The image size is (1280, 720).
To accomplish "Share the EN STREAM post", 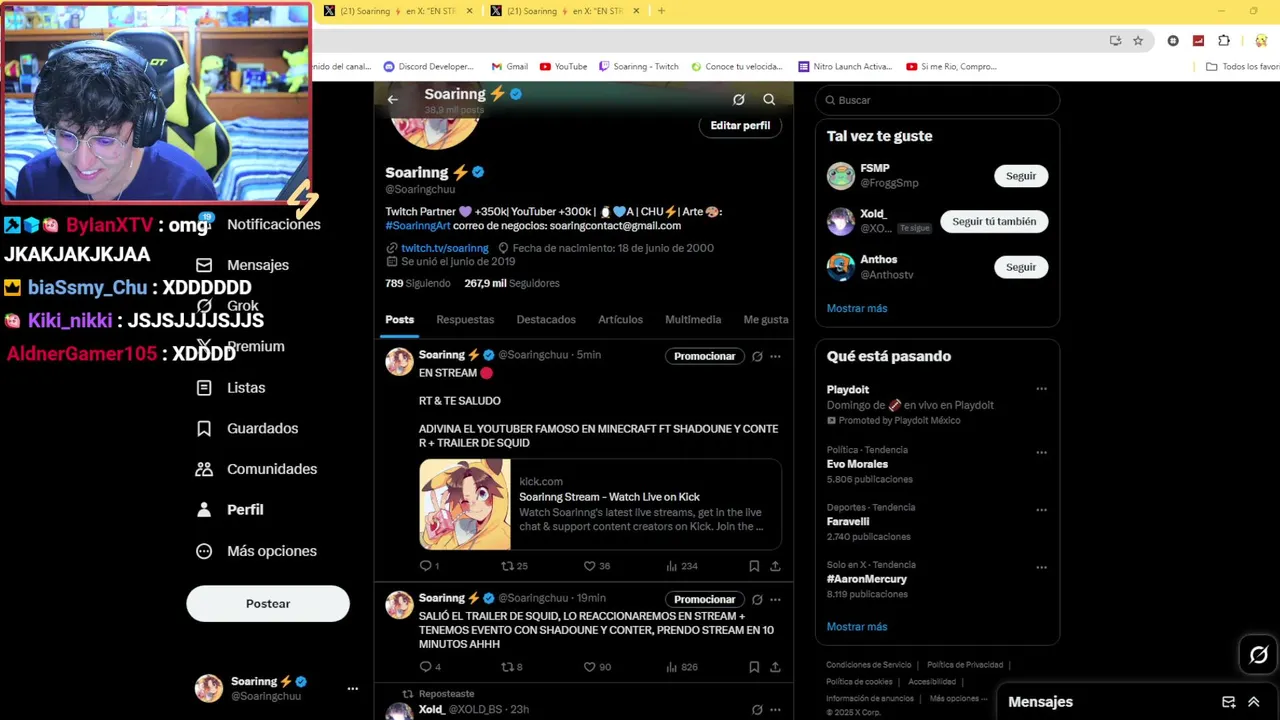I will point(775,566).
